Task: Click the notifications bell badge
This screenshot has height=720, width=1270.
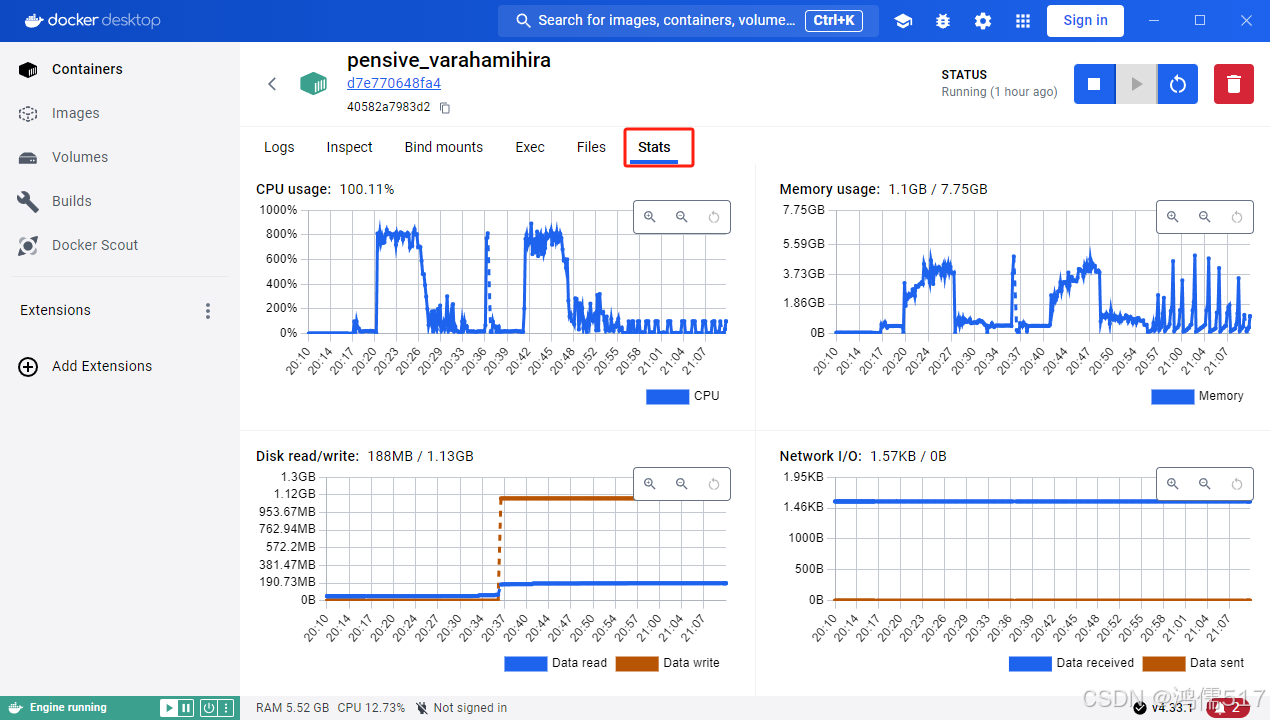Action: (1227, 708)
